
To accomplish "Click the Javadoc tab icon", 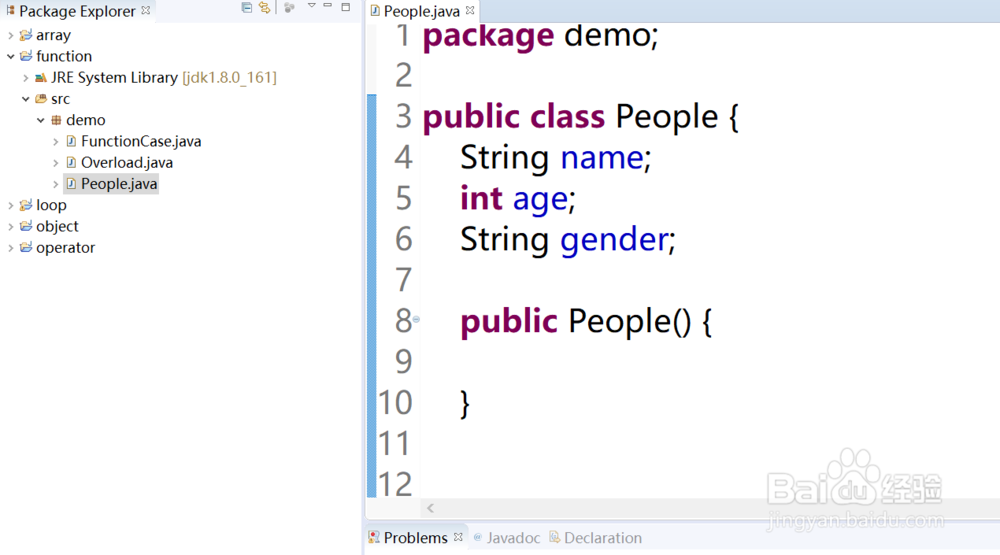I will click(x=478, y=537).
